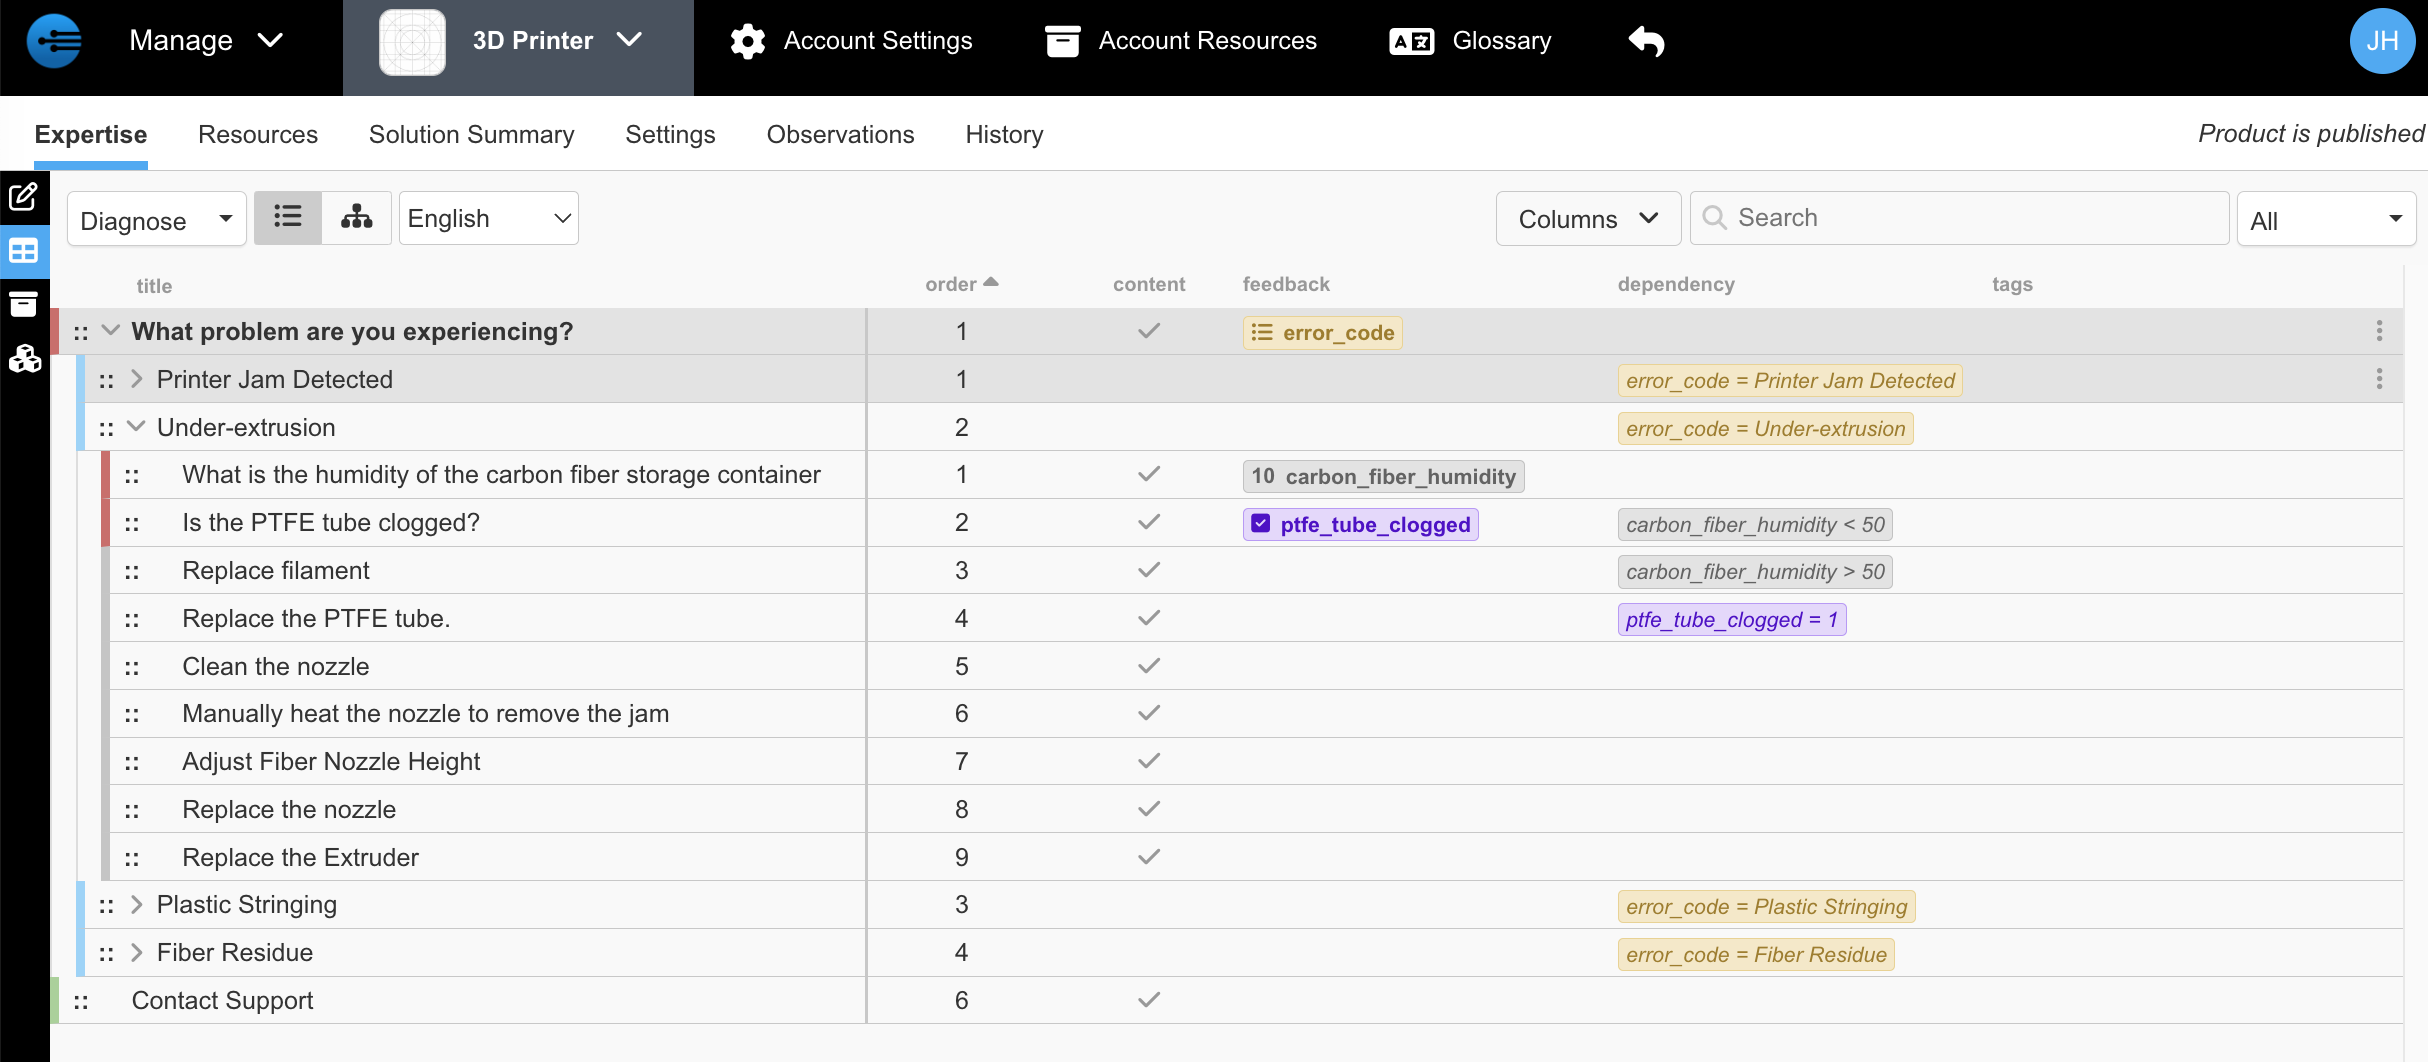The image size is (2428, 1062).
Task: Toggle content checkmark for Contact Support
Action: [x=1149, y=1000]
